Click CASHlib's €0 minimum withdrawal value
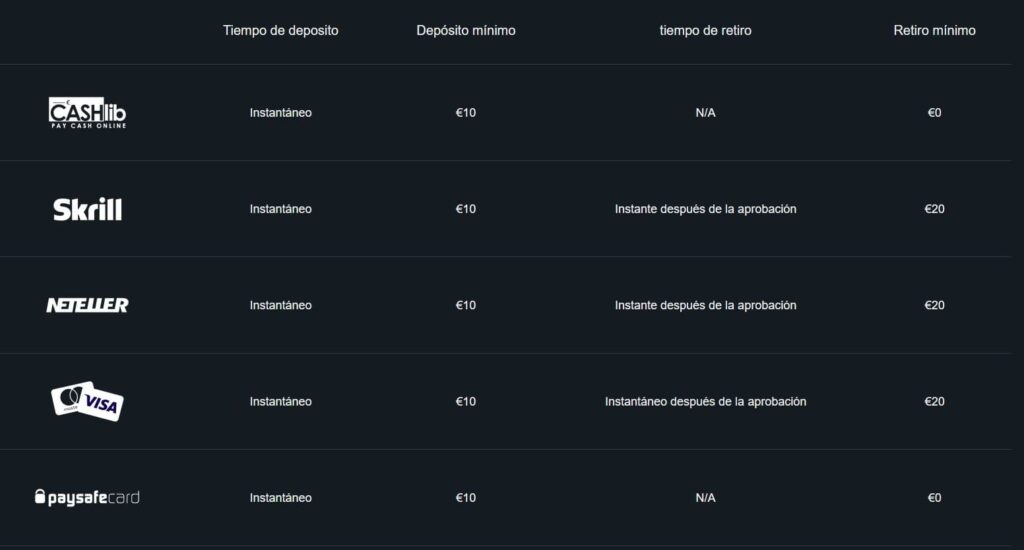This screenshot has width=1024, height=550. (x=934, y=113)
